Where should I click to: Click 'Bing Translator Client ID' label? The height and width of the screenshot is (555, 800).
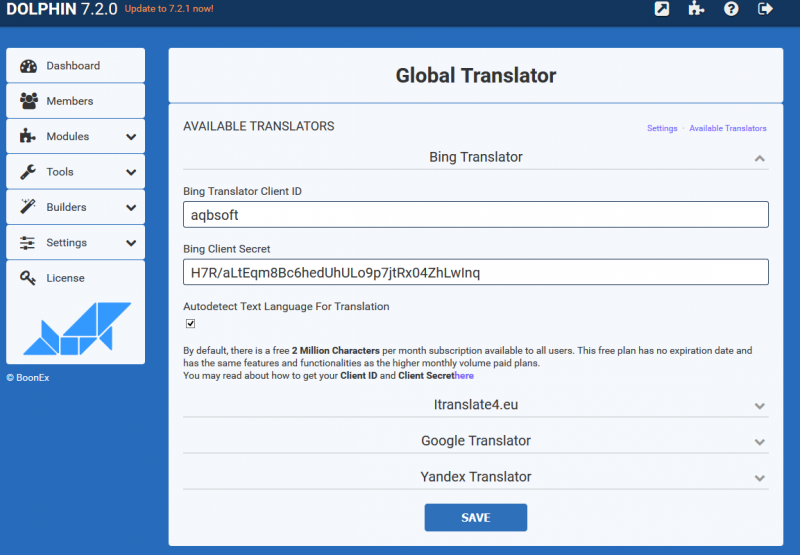click(242, 191)
